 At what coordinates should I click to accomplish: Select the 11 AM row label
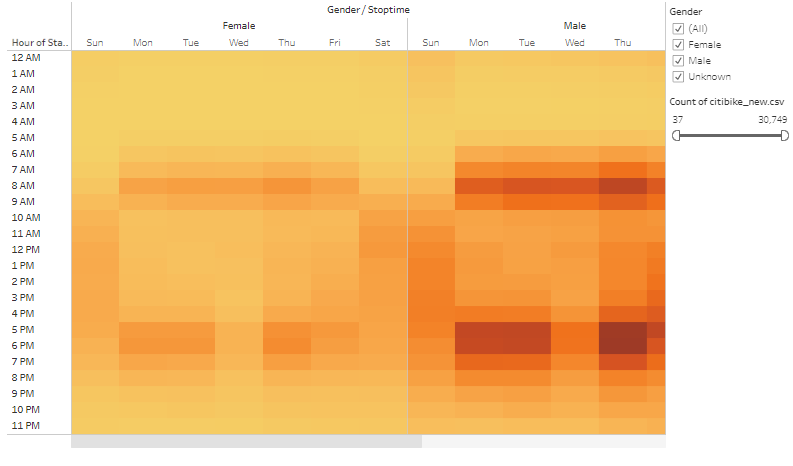pos(26,234)
